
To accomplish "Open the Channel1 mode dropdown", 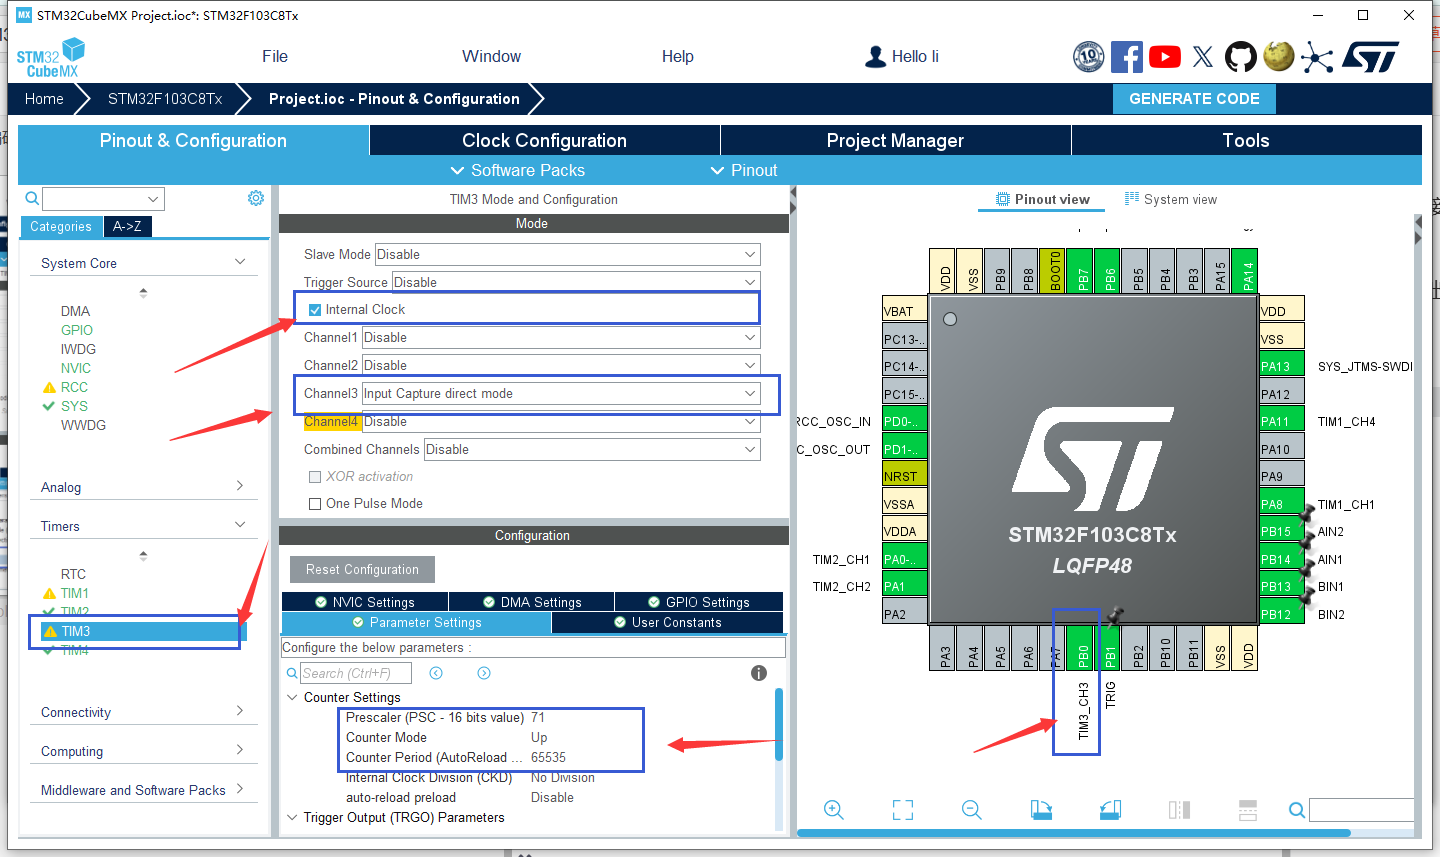I will tap(561, 338).
